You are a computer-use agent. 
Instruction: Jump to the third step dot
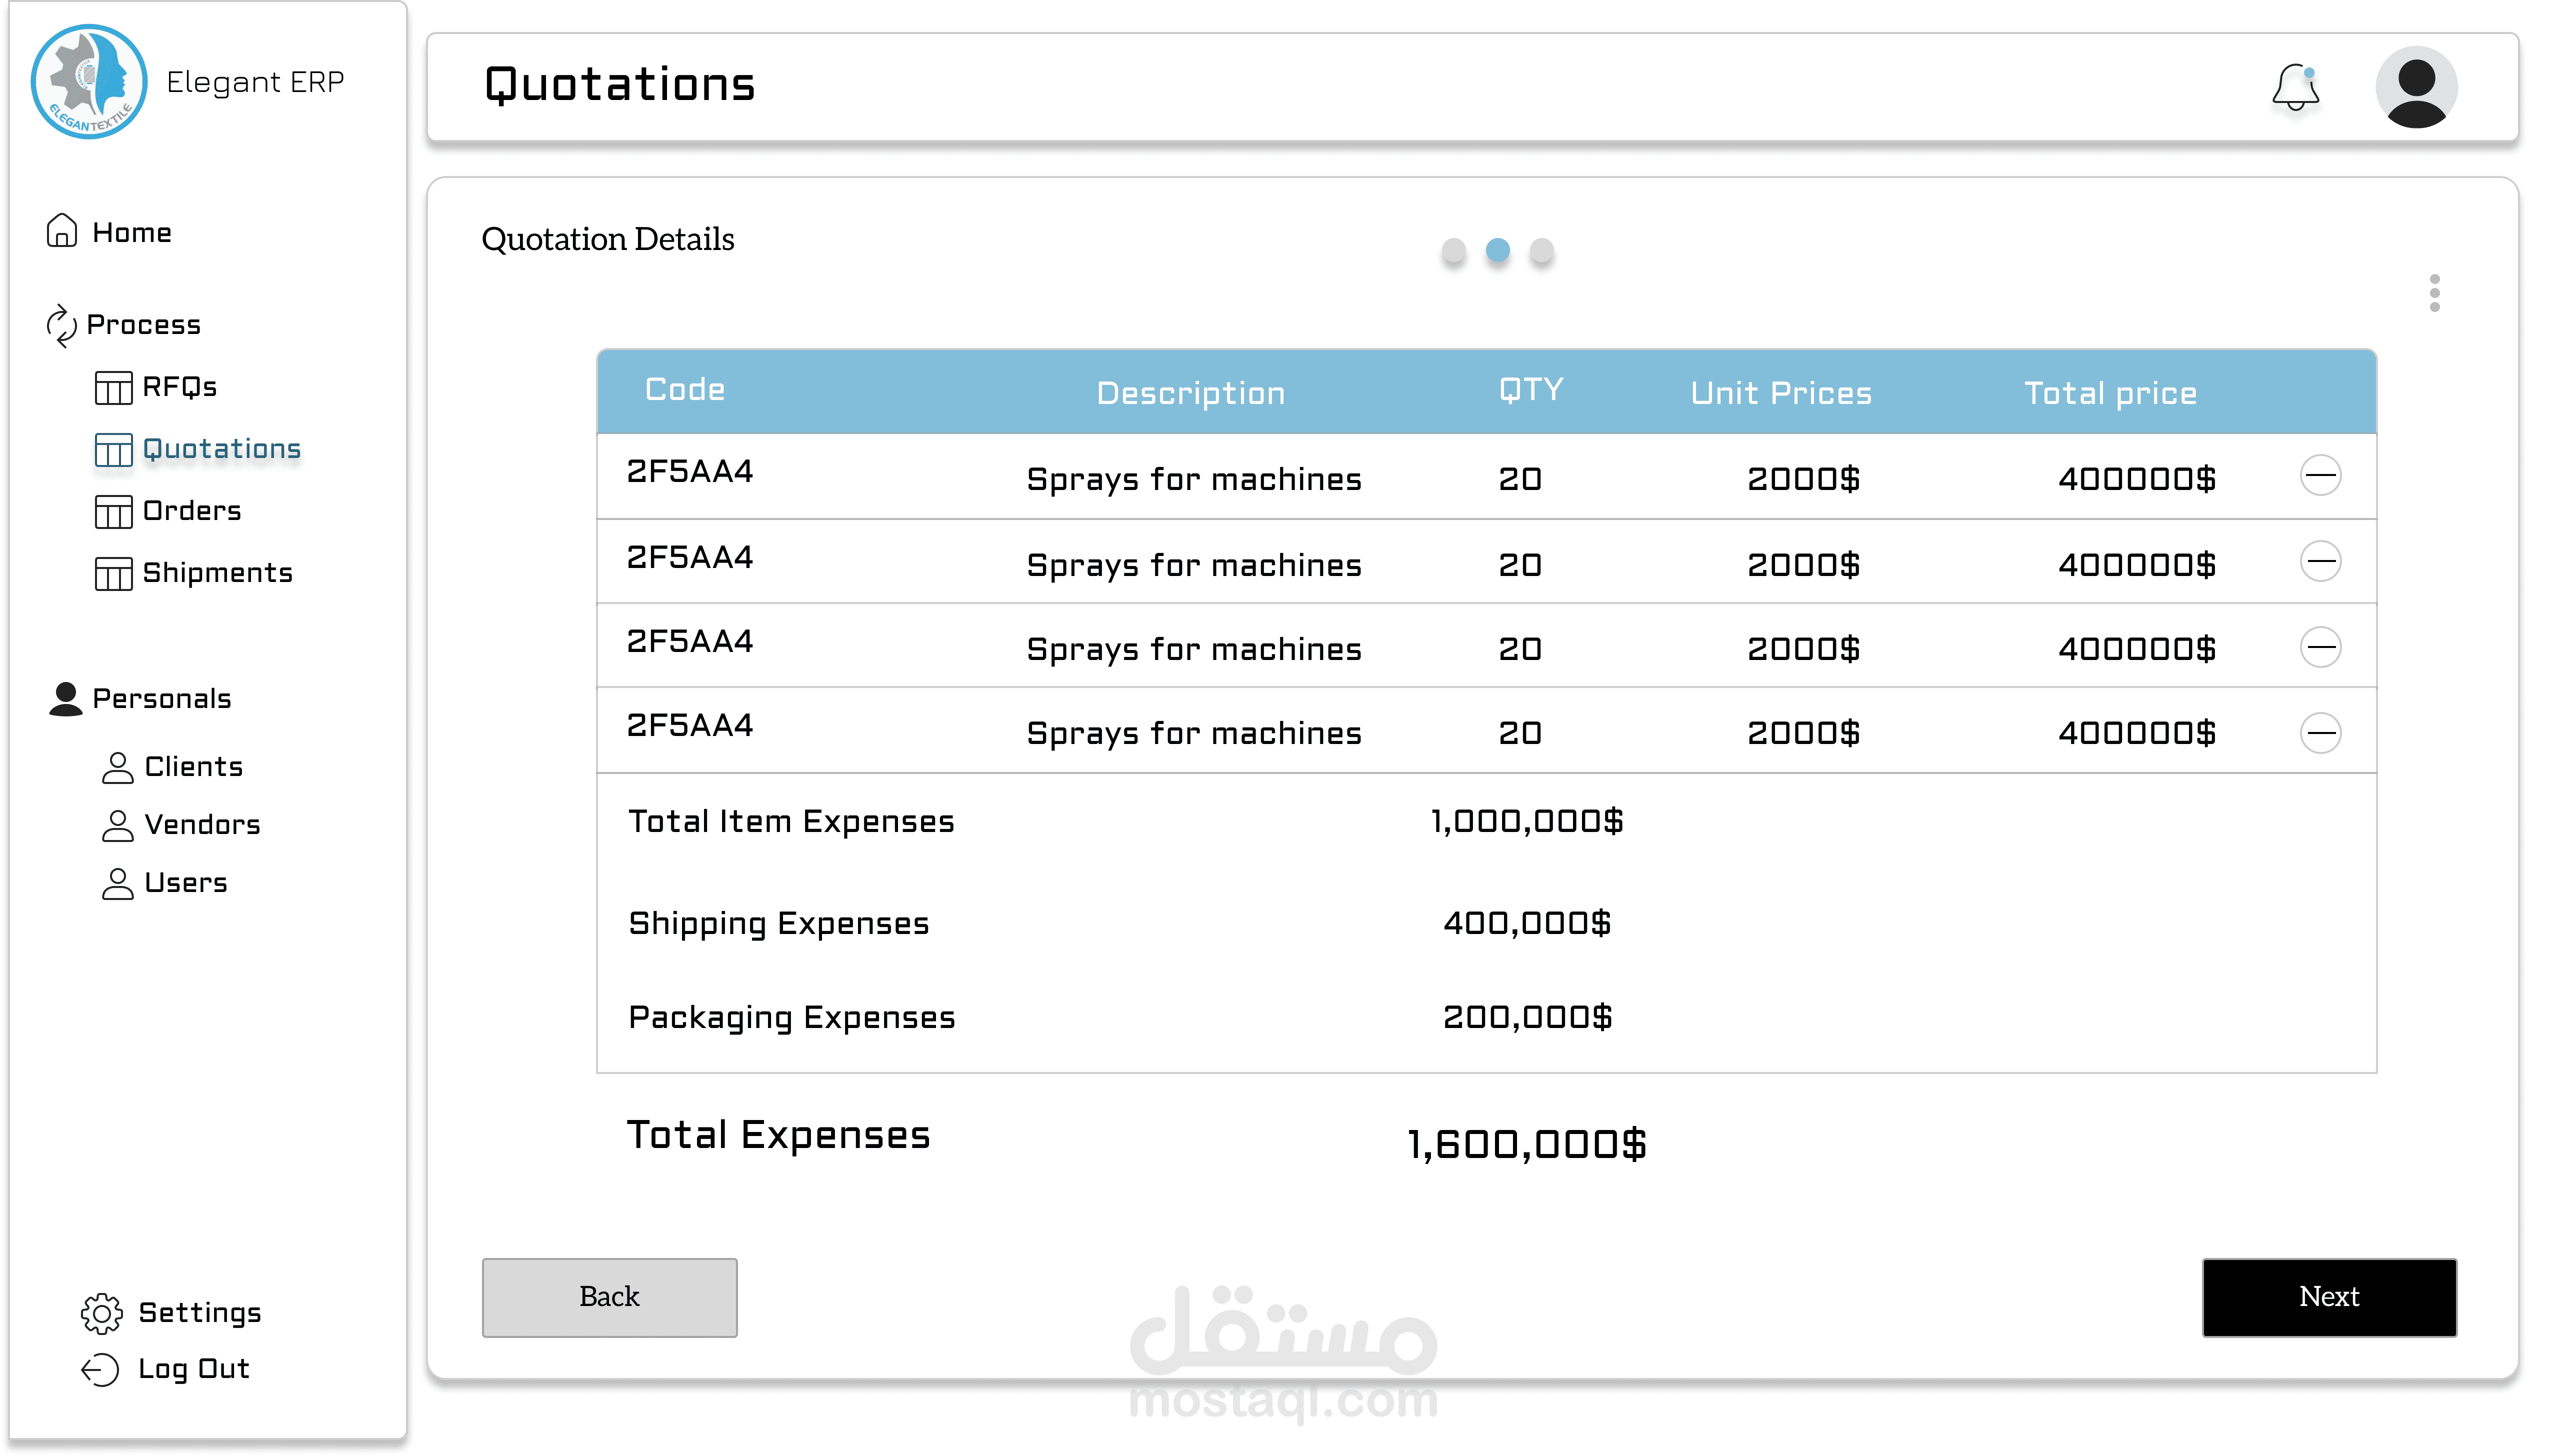[1541, 250]
